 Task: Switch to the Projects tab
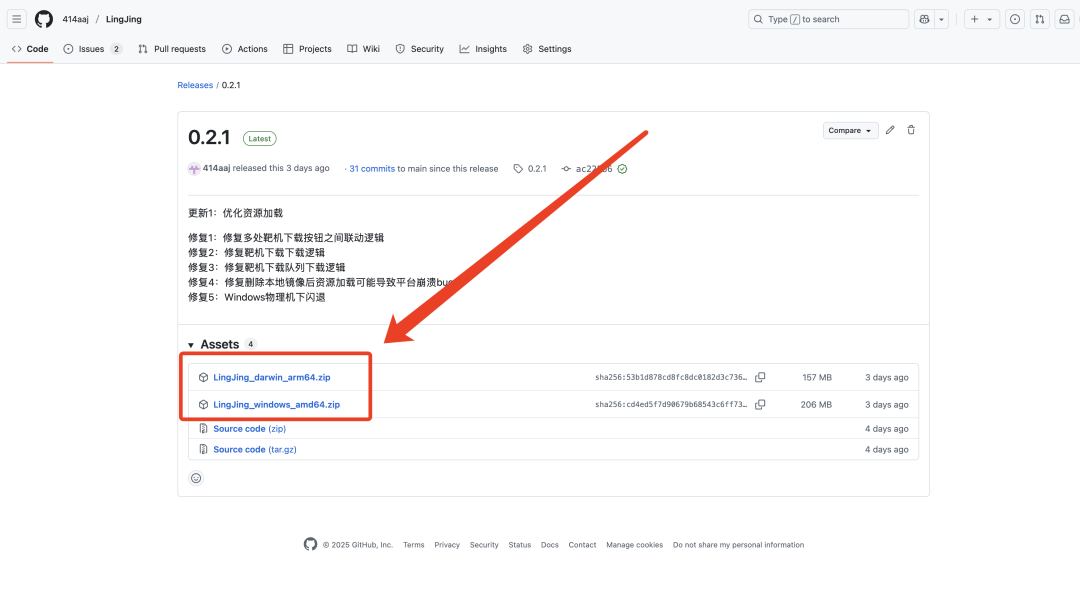[x=307, y=49]
